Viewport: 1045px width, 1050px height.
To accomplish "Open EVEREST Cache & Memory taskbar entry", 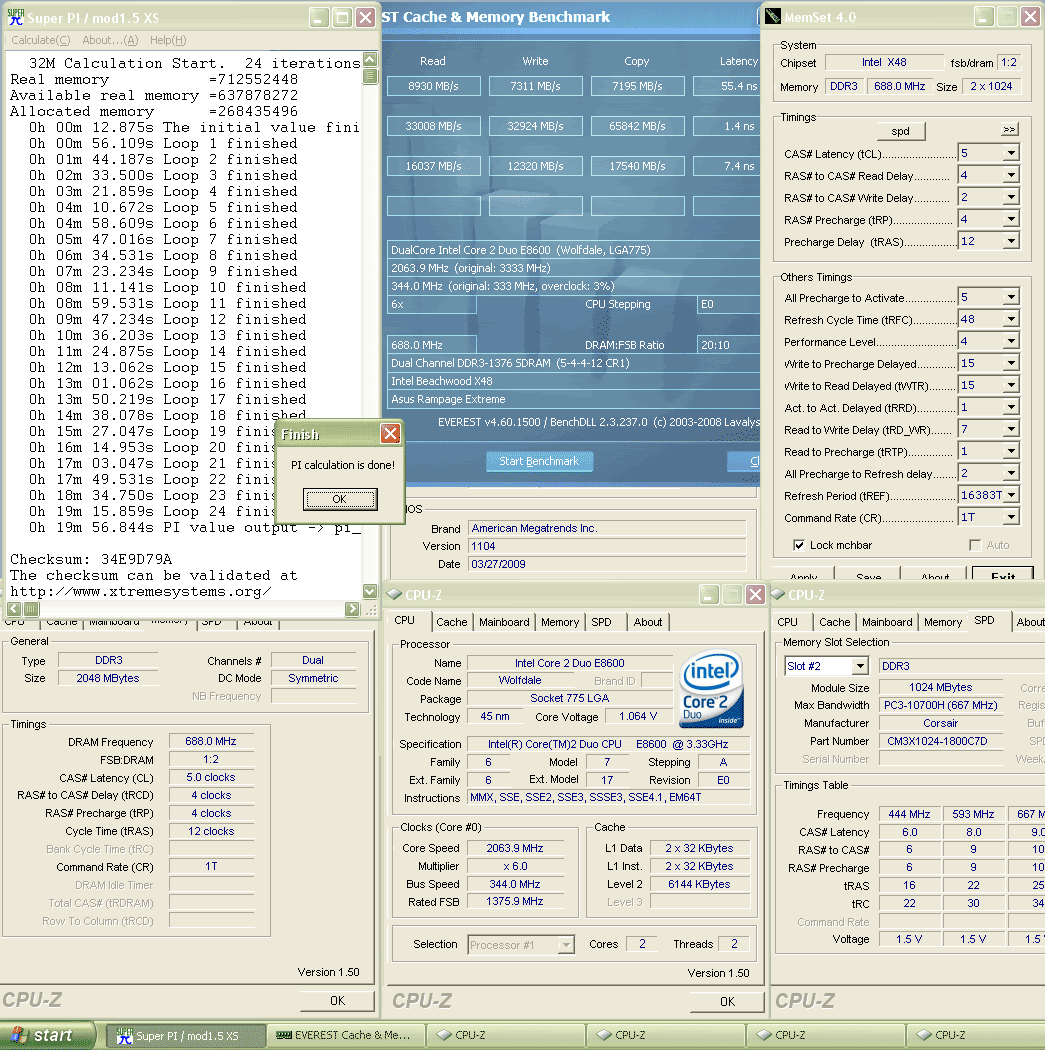I will [345, 1035].
